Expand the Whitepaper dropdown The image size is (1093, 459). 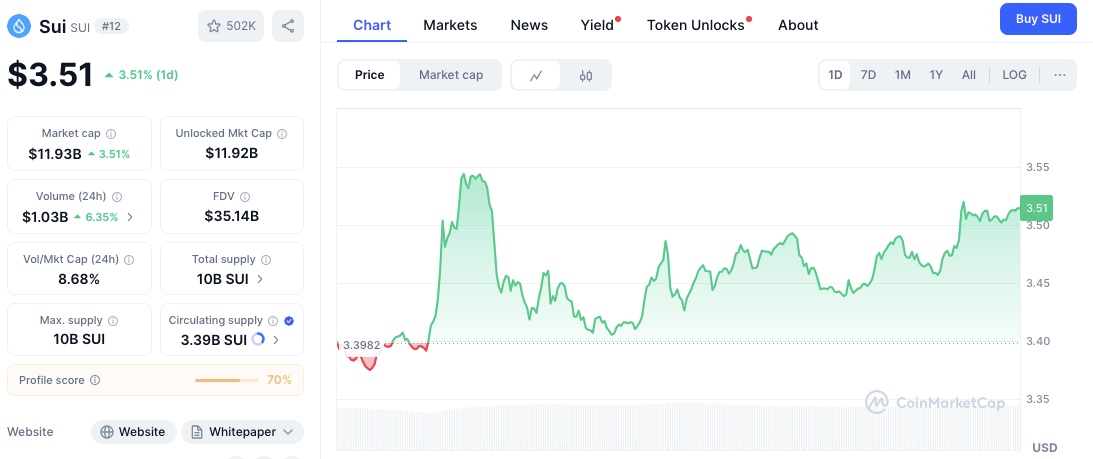[x=242, y=432]
